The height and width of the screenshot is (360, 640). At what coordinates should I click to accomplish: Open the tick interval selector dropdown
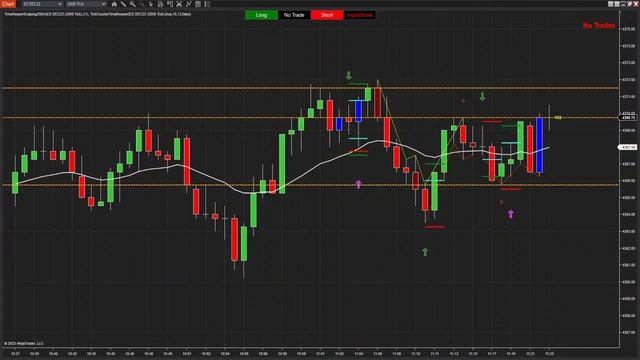pyautogui.click(x=86, y=4)
